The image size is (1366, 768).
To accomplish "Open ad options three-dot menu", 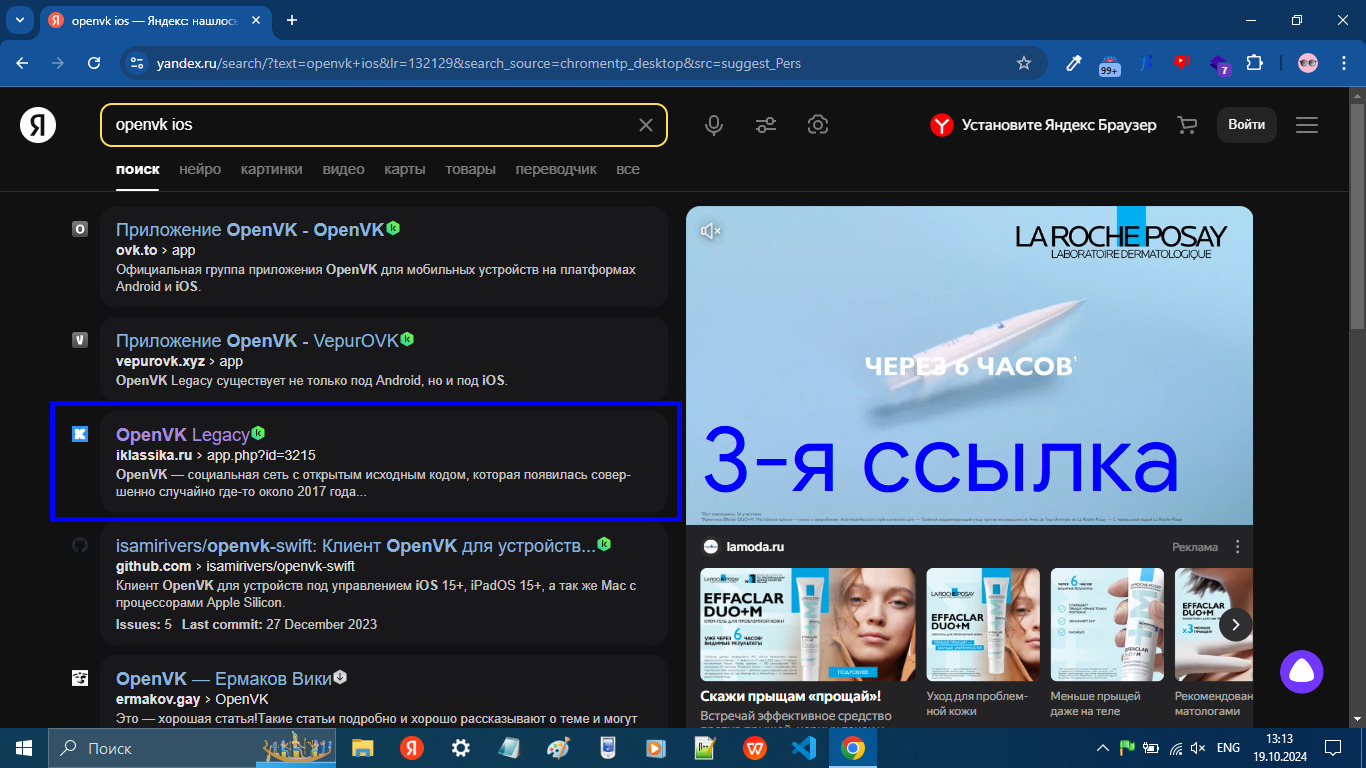I will coord(1238,547).
